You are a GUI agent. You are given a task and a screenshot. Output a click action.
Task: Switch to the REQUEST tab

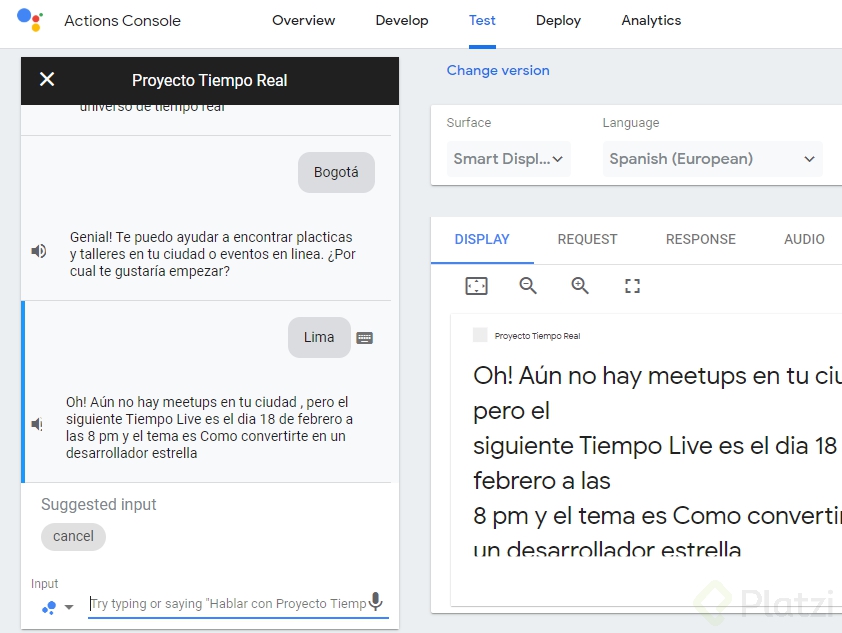[587, 239]
